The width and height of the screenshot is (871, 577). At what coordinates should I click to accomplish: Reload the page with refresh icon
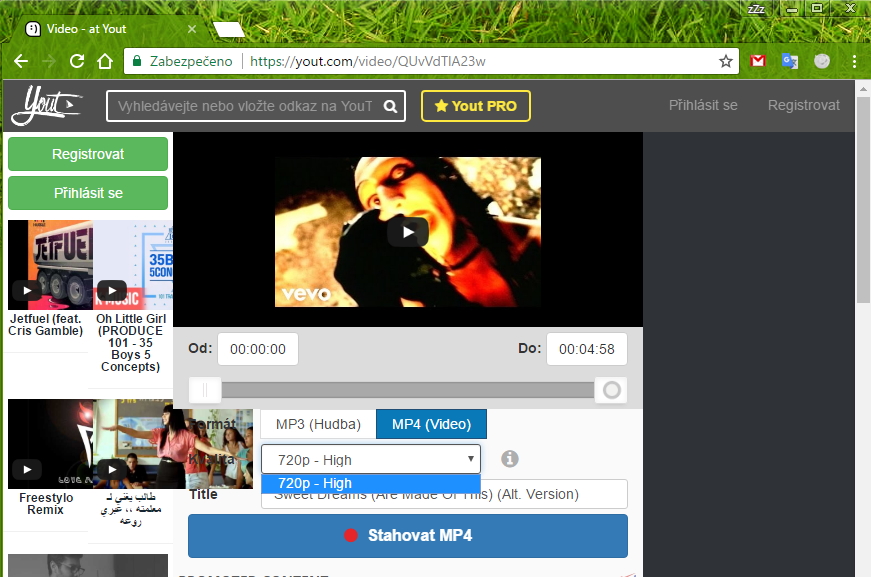pyautogui.click(x=77, y=61)
